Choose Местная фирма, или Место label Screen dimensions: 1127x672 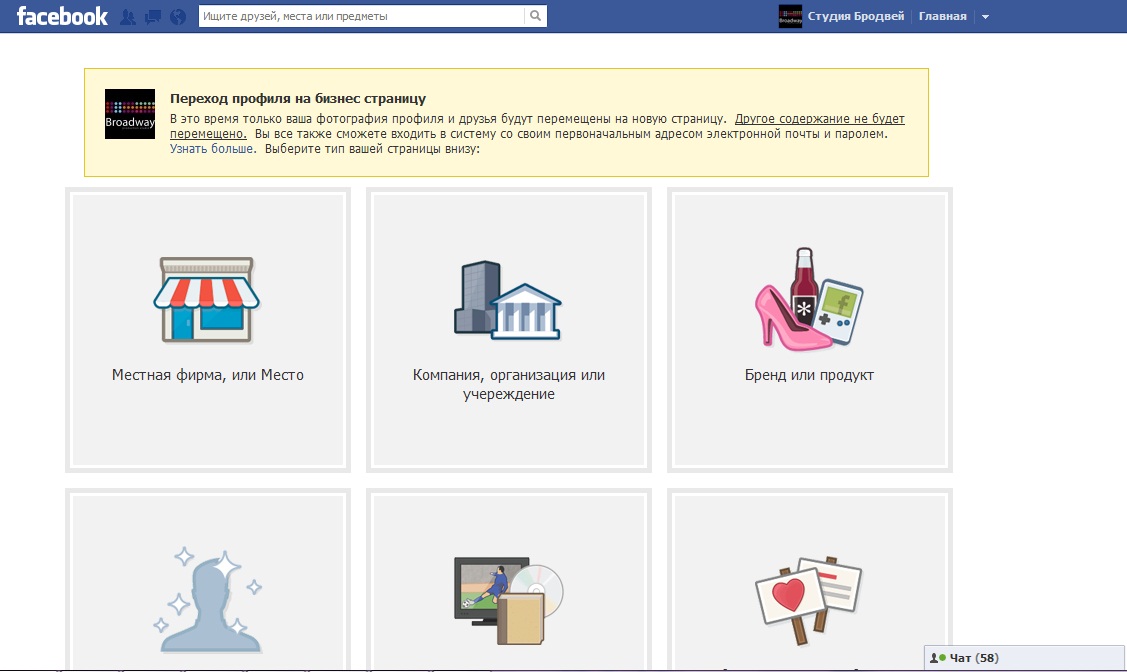208,374
